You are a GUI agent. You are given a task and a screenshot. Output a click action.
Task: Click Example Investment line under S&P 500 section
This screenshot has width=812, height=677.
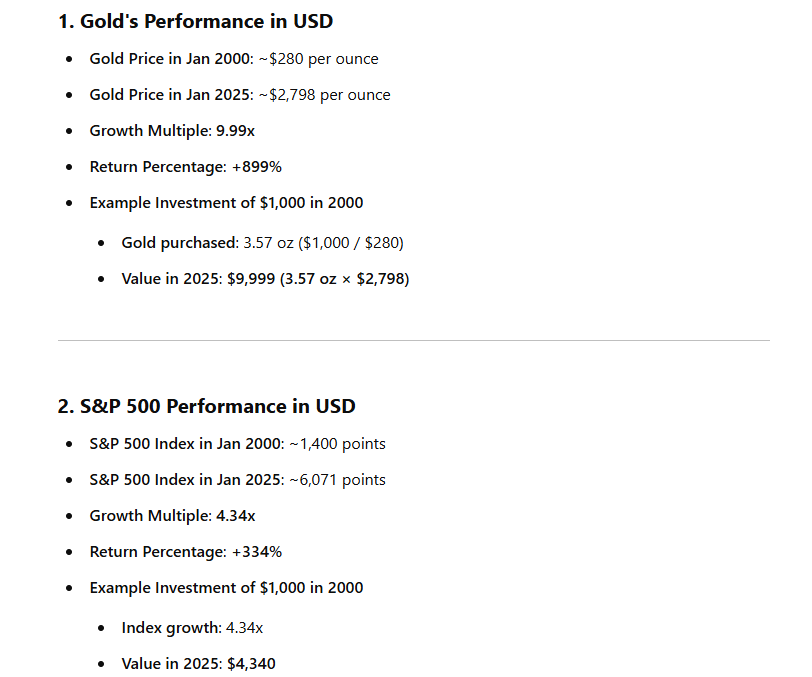pos(226,588)
